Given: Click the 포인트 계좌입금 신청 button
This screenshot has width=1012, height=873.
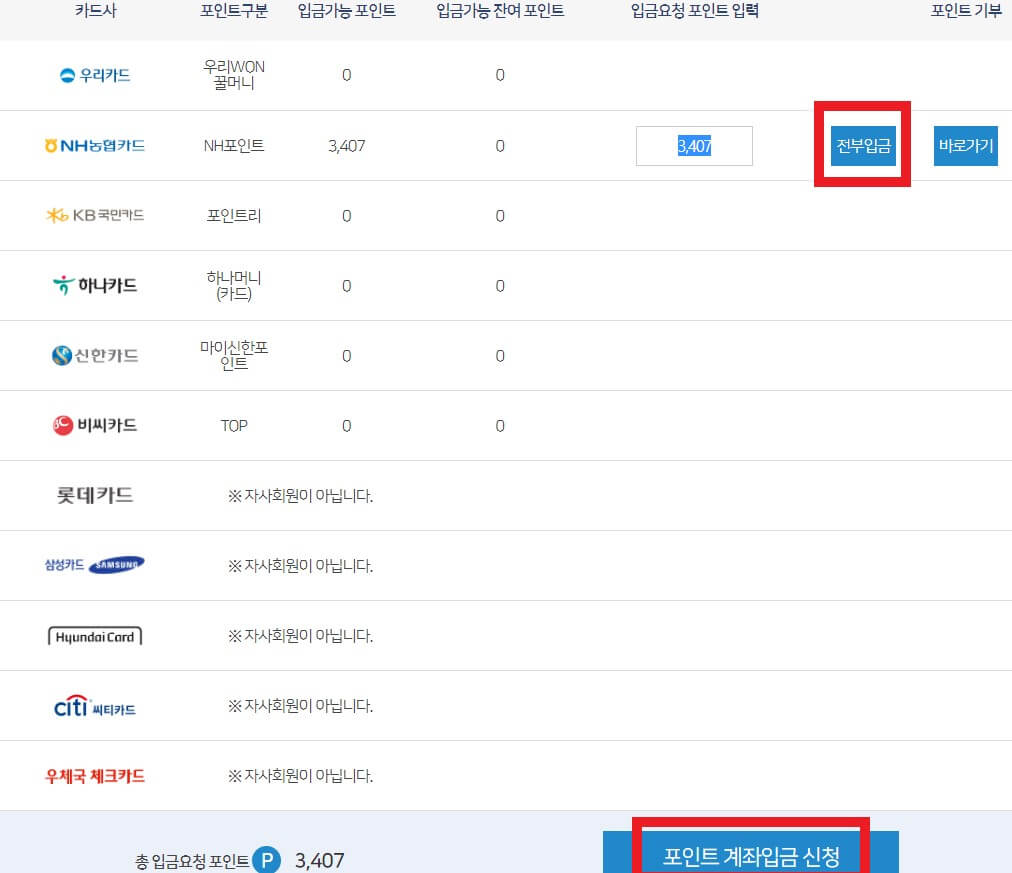Looking at the screenshot, I should click(x=750, y=855).
